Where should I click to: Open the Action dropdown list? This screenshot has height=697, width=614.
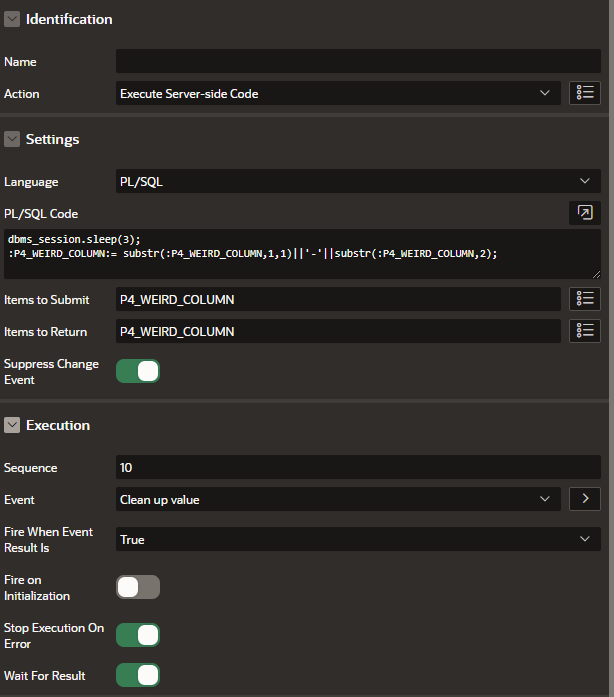click(337, 94)
